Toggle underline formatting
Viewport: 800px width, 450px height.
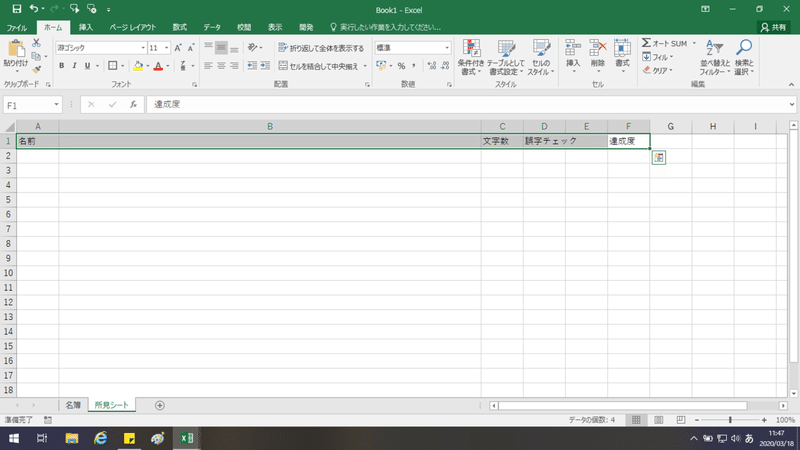(x=87, y=66)
